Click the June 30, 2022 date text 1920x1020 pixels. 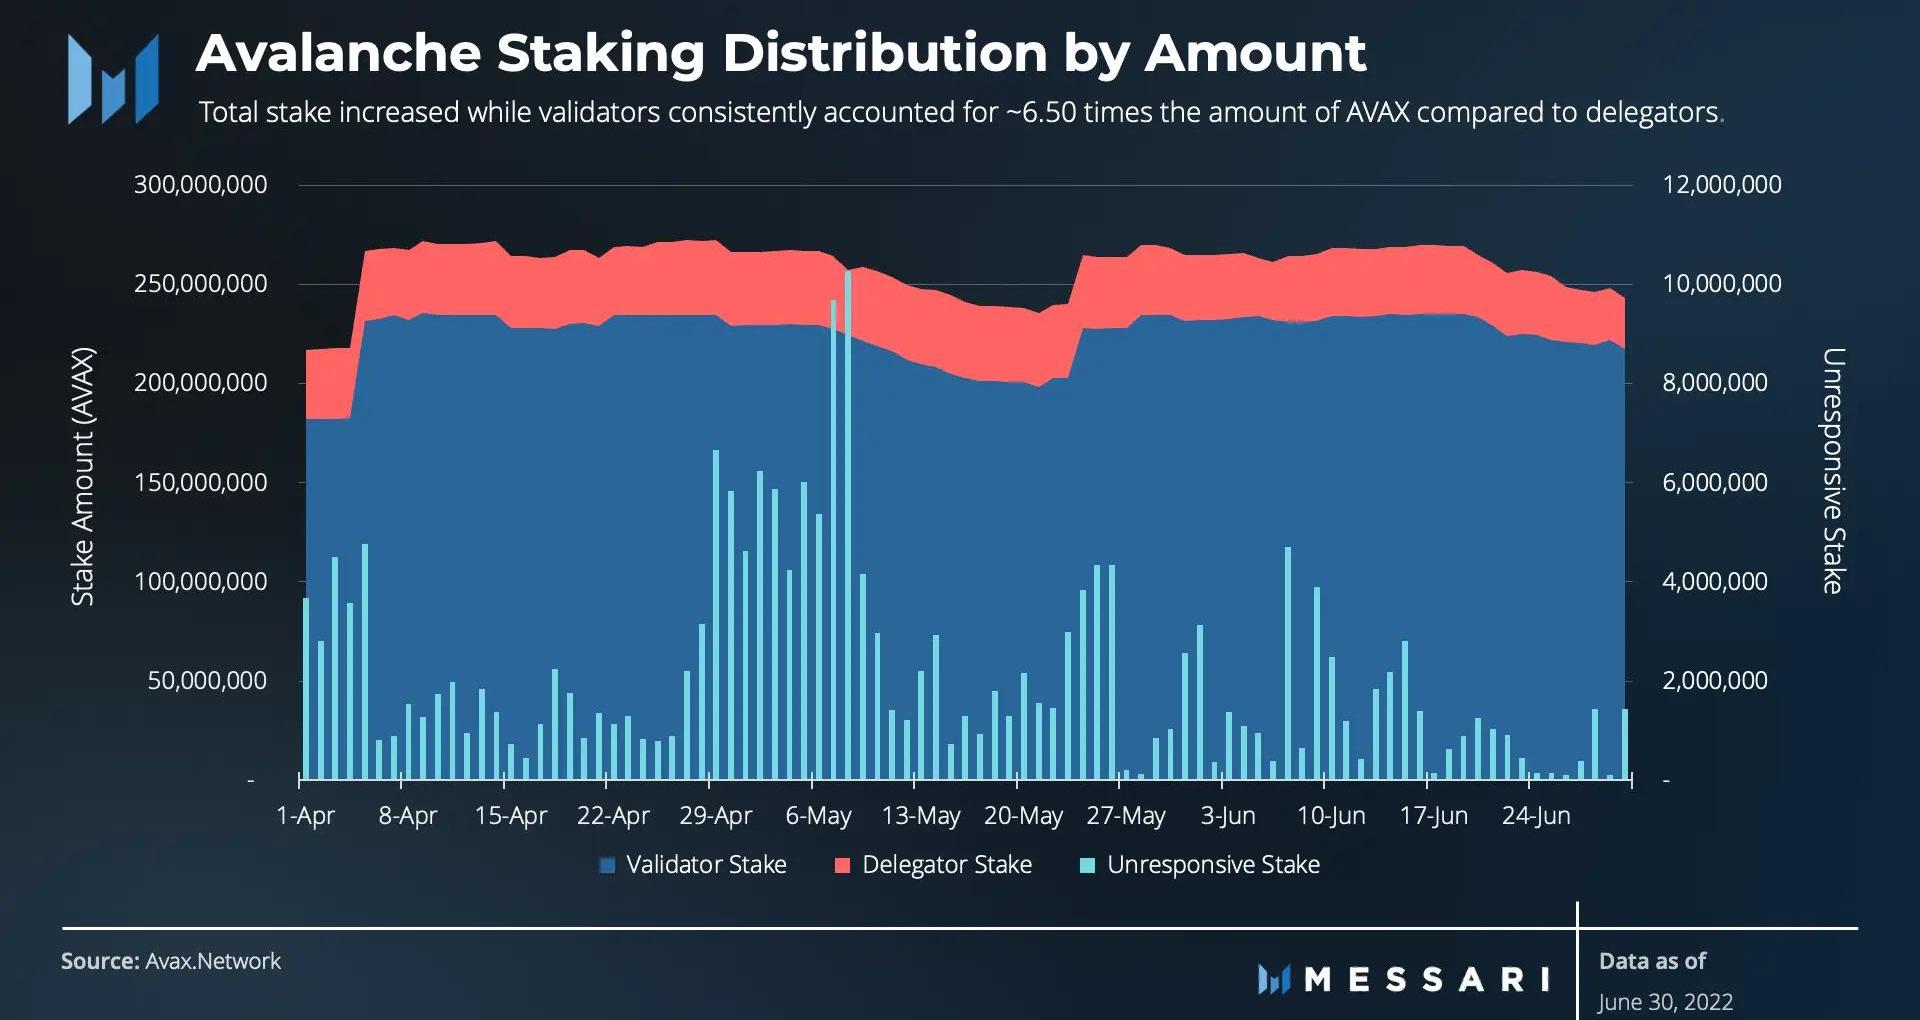1665,1002
